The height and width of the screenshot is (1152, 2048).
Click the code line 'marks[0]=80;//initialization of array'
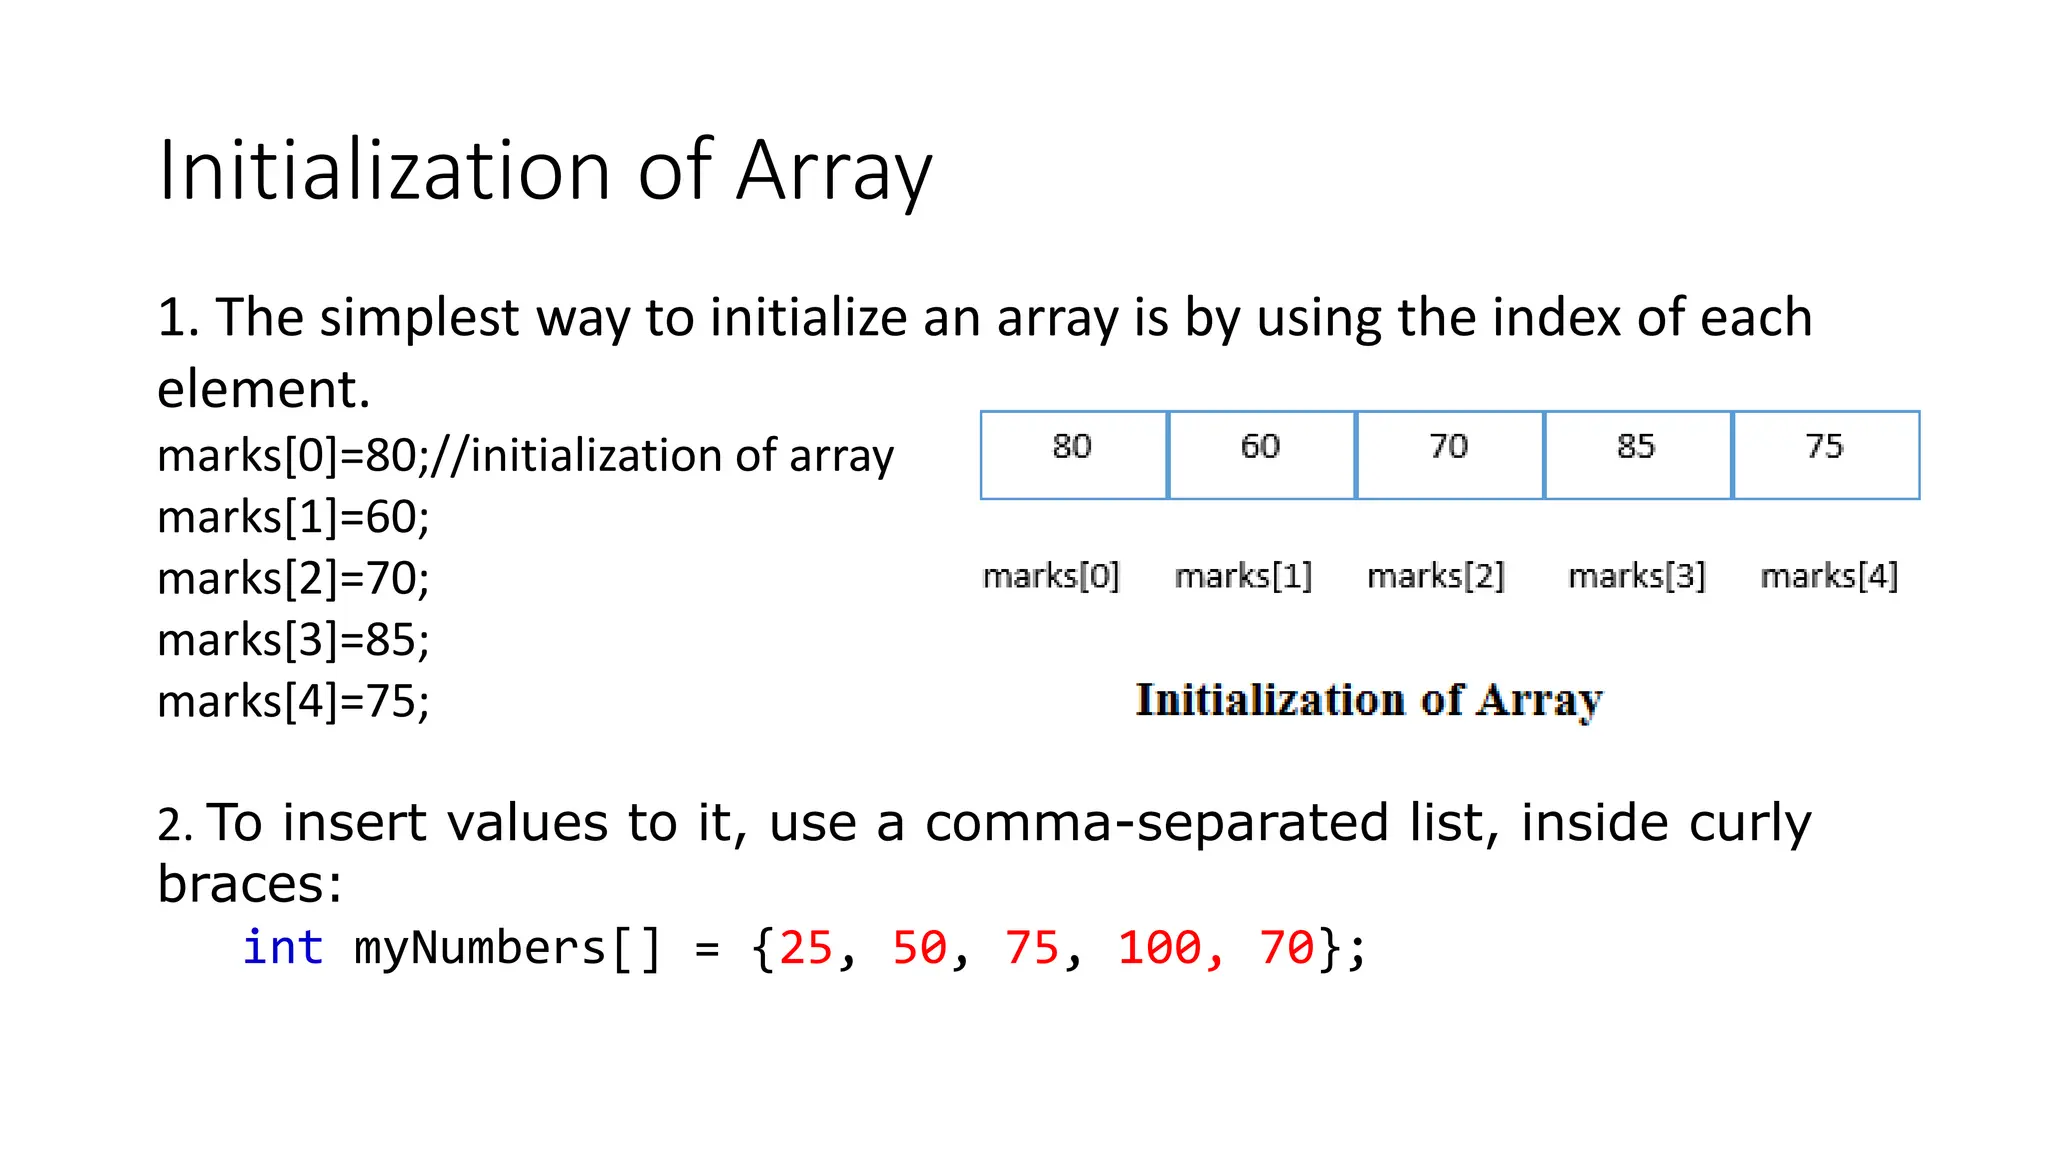click(525, 456)
